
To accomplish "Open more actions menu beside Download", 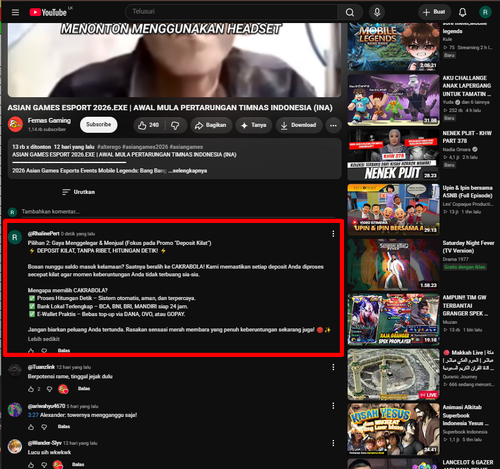I will pos(333,125).
